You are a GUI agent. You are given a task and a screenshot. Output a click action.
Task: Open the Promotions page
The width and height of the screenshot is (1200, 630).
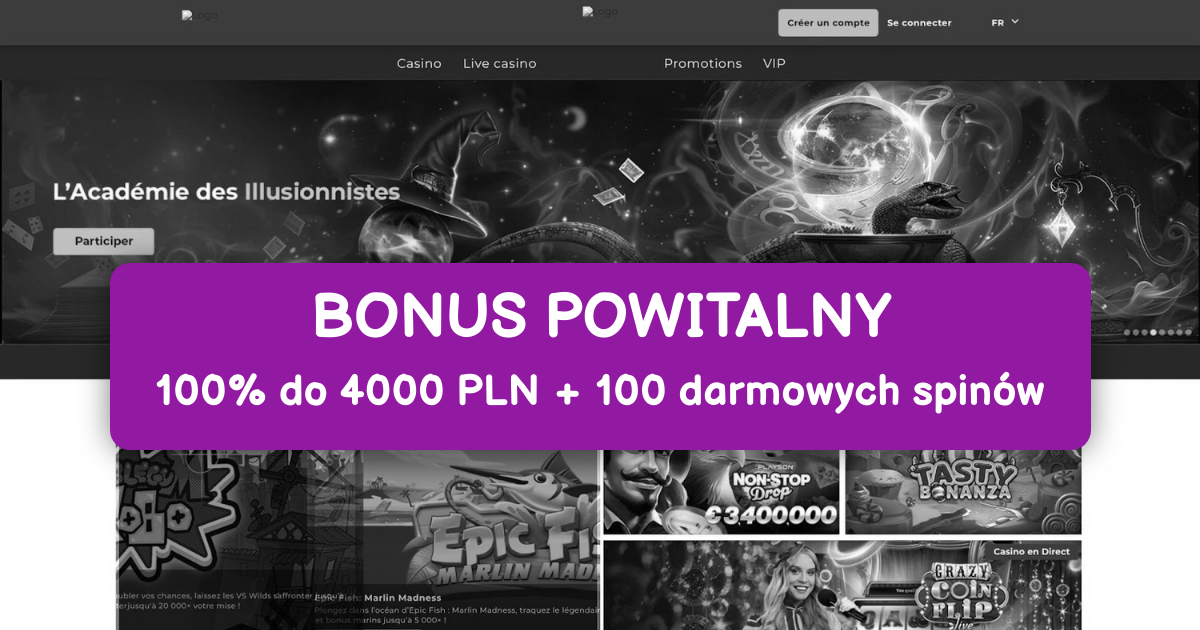pyautogui.click(x=703, y=63)
